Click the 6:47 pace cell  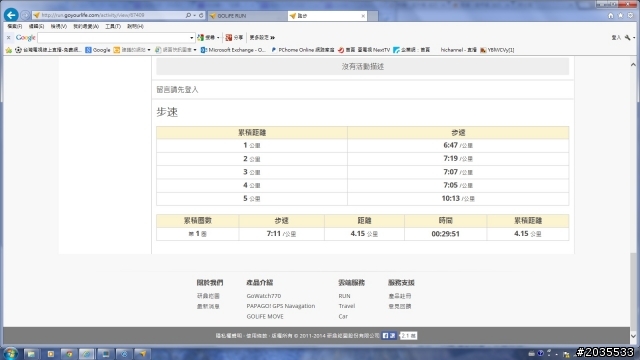pos(458,145)
